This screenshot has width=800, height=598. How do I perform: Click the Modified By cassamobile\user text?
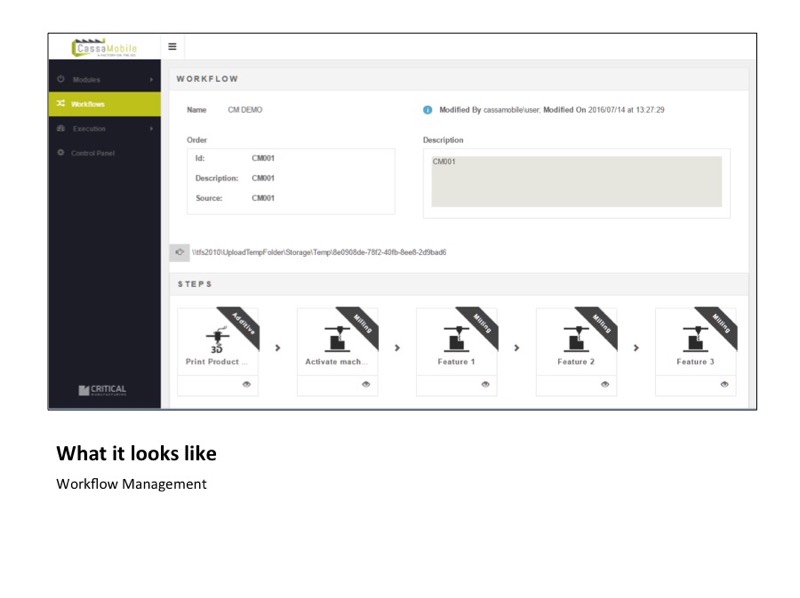pyautogui.click(x=489, y=110)
